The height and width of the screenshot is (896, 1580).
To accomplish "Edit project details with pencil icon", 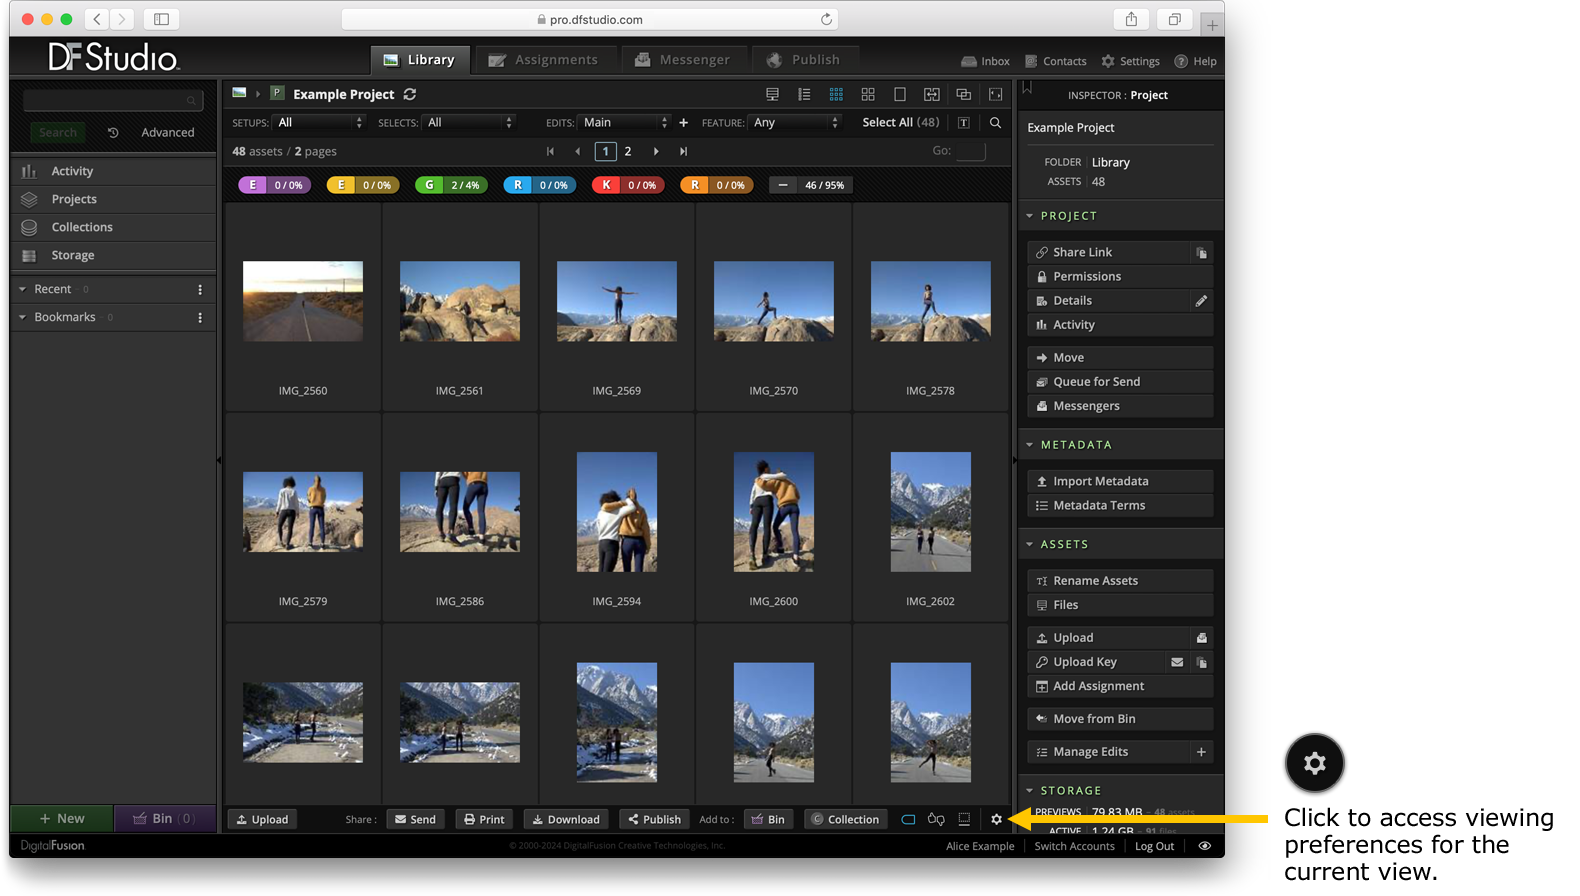I will point(1202,301).
